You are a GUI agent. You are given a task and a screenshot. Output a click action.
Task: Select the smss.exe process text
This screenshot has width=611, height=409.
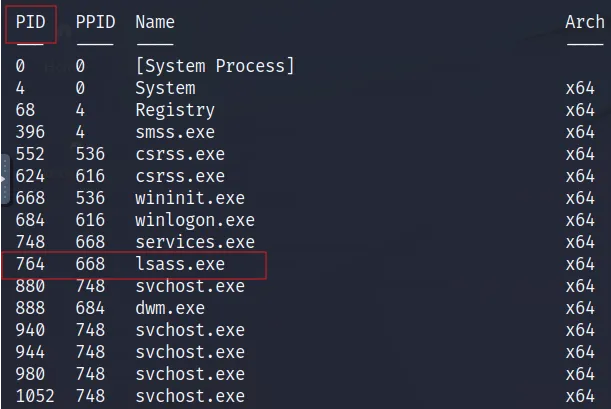pos(175,132)
